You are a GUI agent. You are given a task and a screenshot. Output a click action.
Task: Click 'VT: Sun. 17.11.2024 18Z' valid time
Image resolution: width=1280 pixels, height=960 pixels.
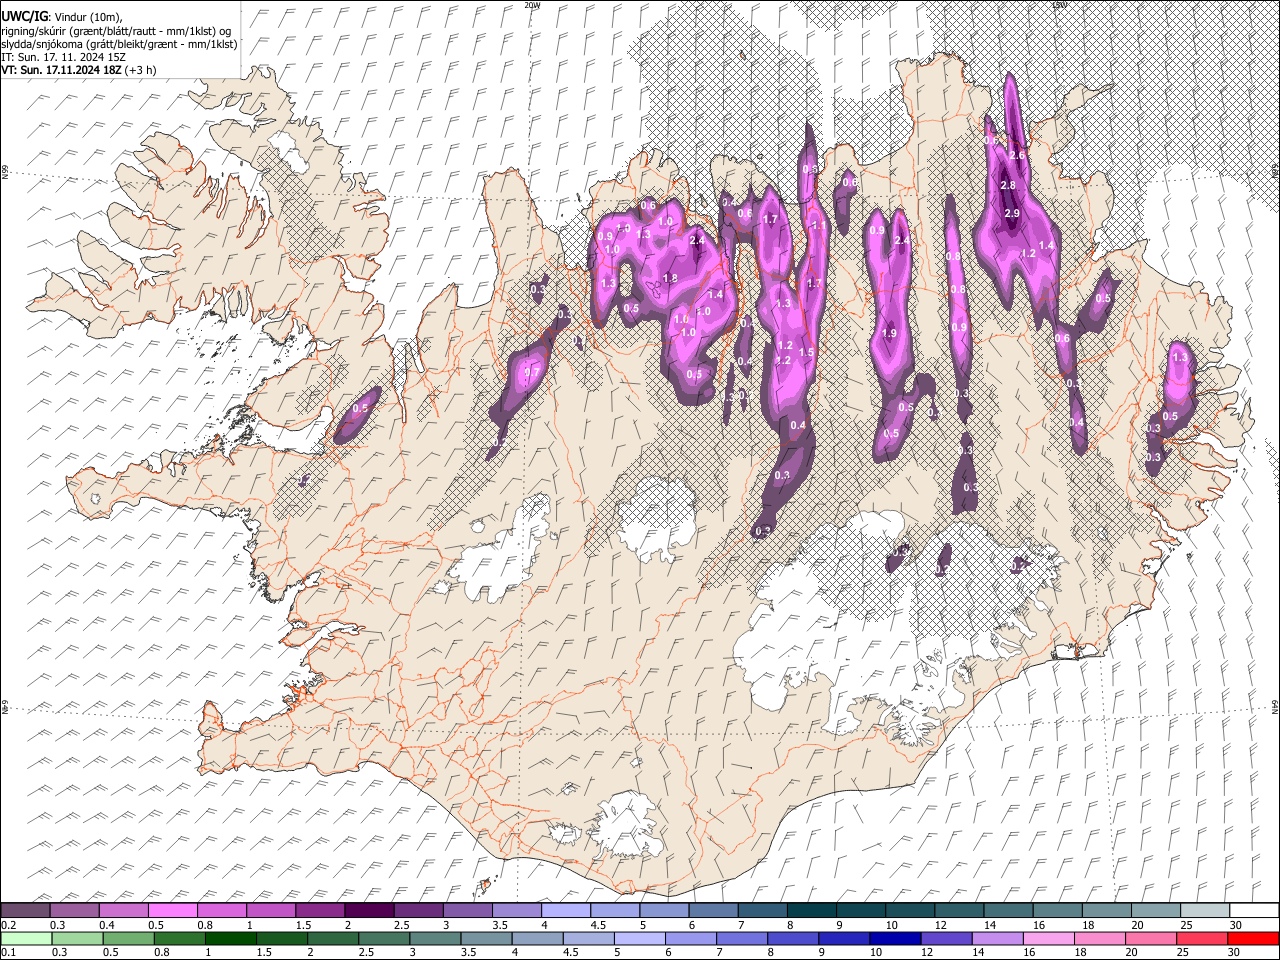click(x=62, y=71)
